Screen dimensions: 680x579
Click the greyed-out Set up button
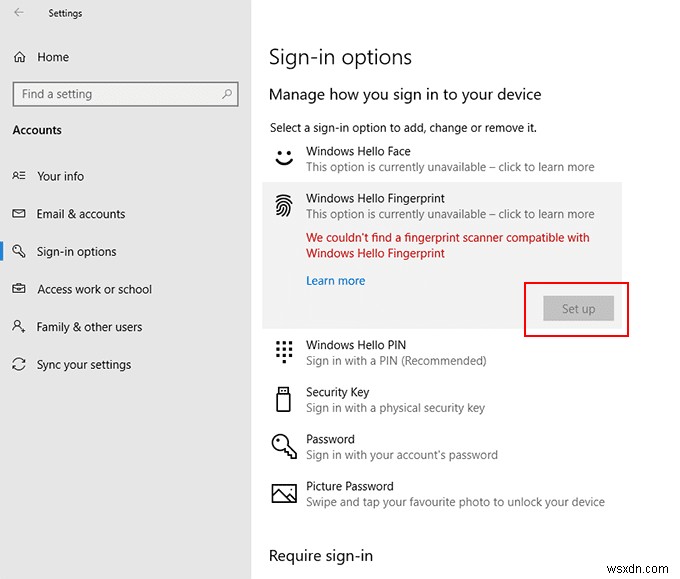[x=578, y=308]
